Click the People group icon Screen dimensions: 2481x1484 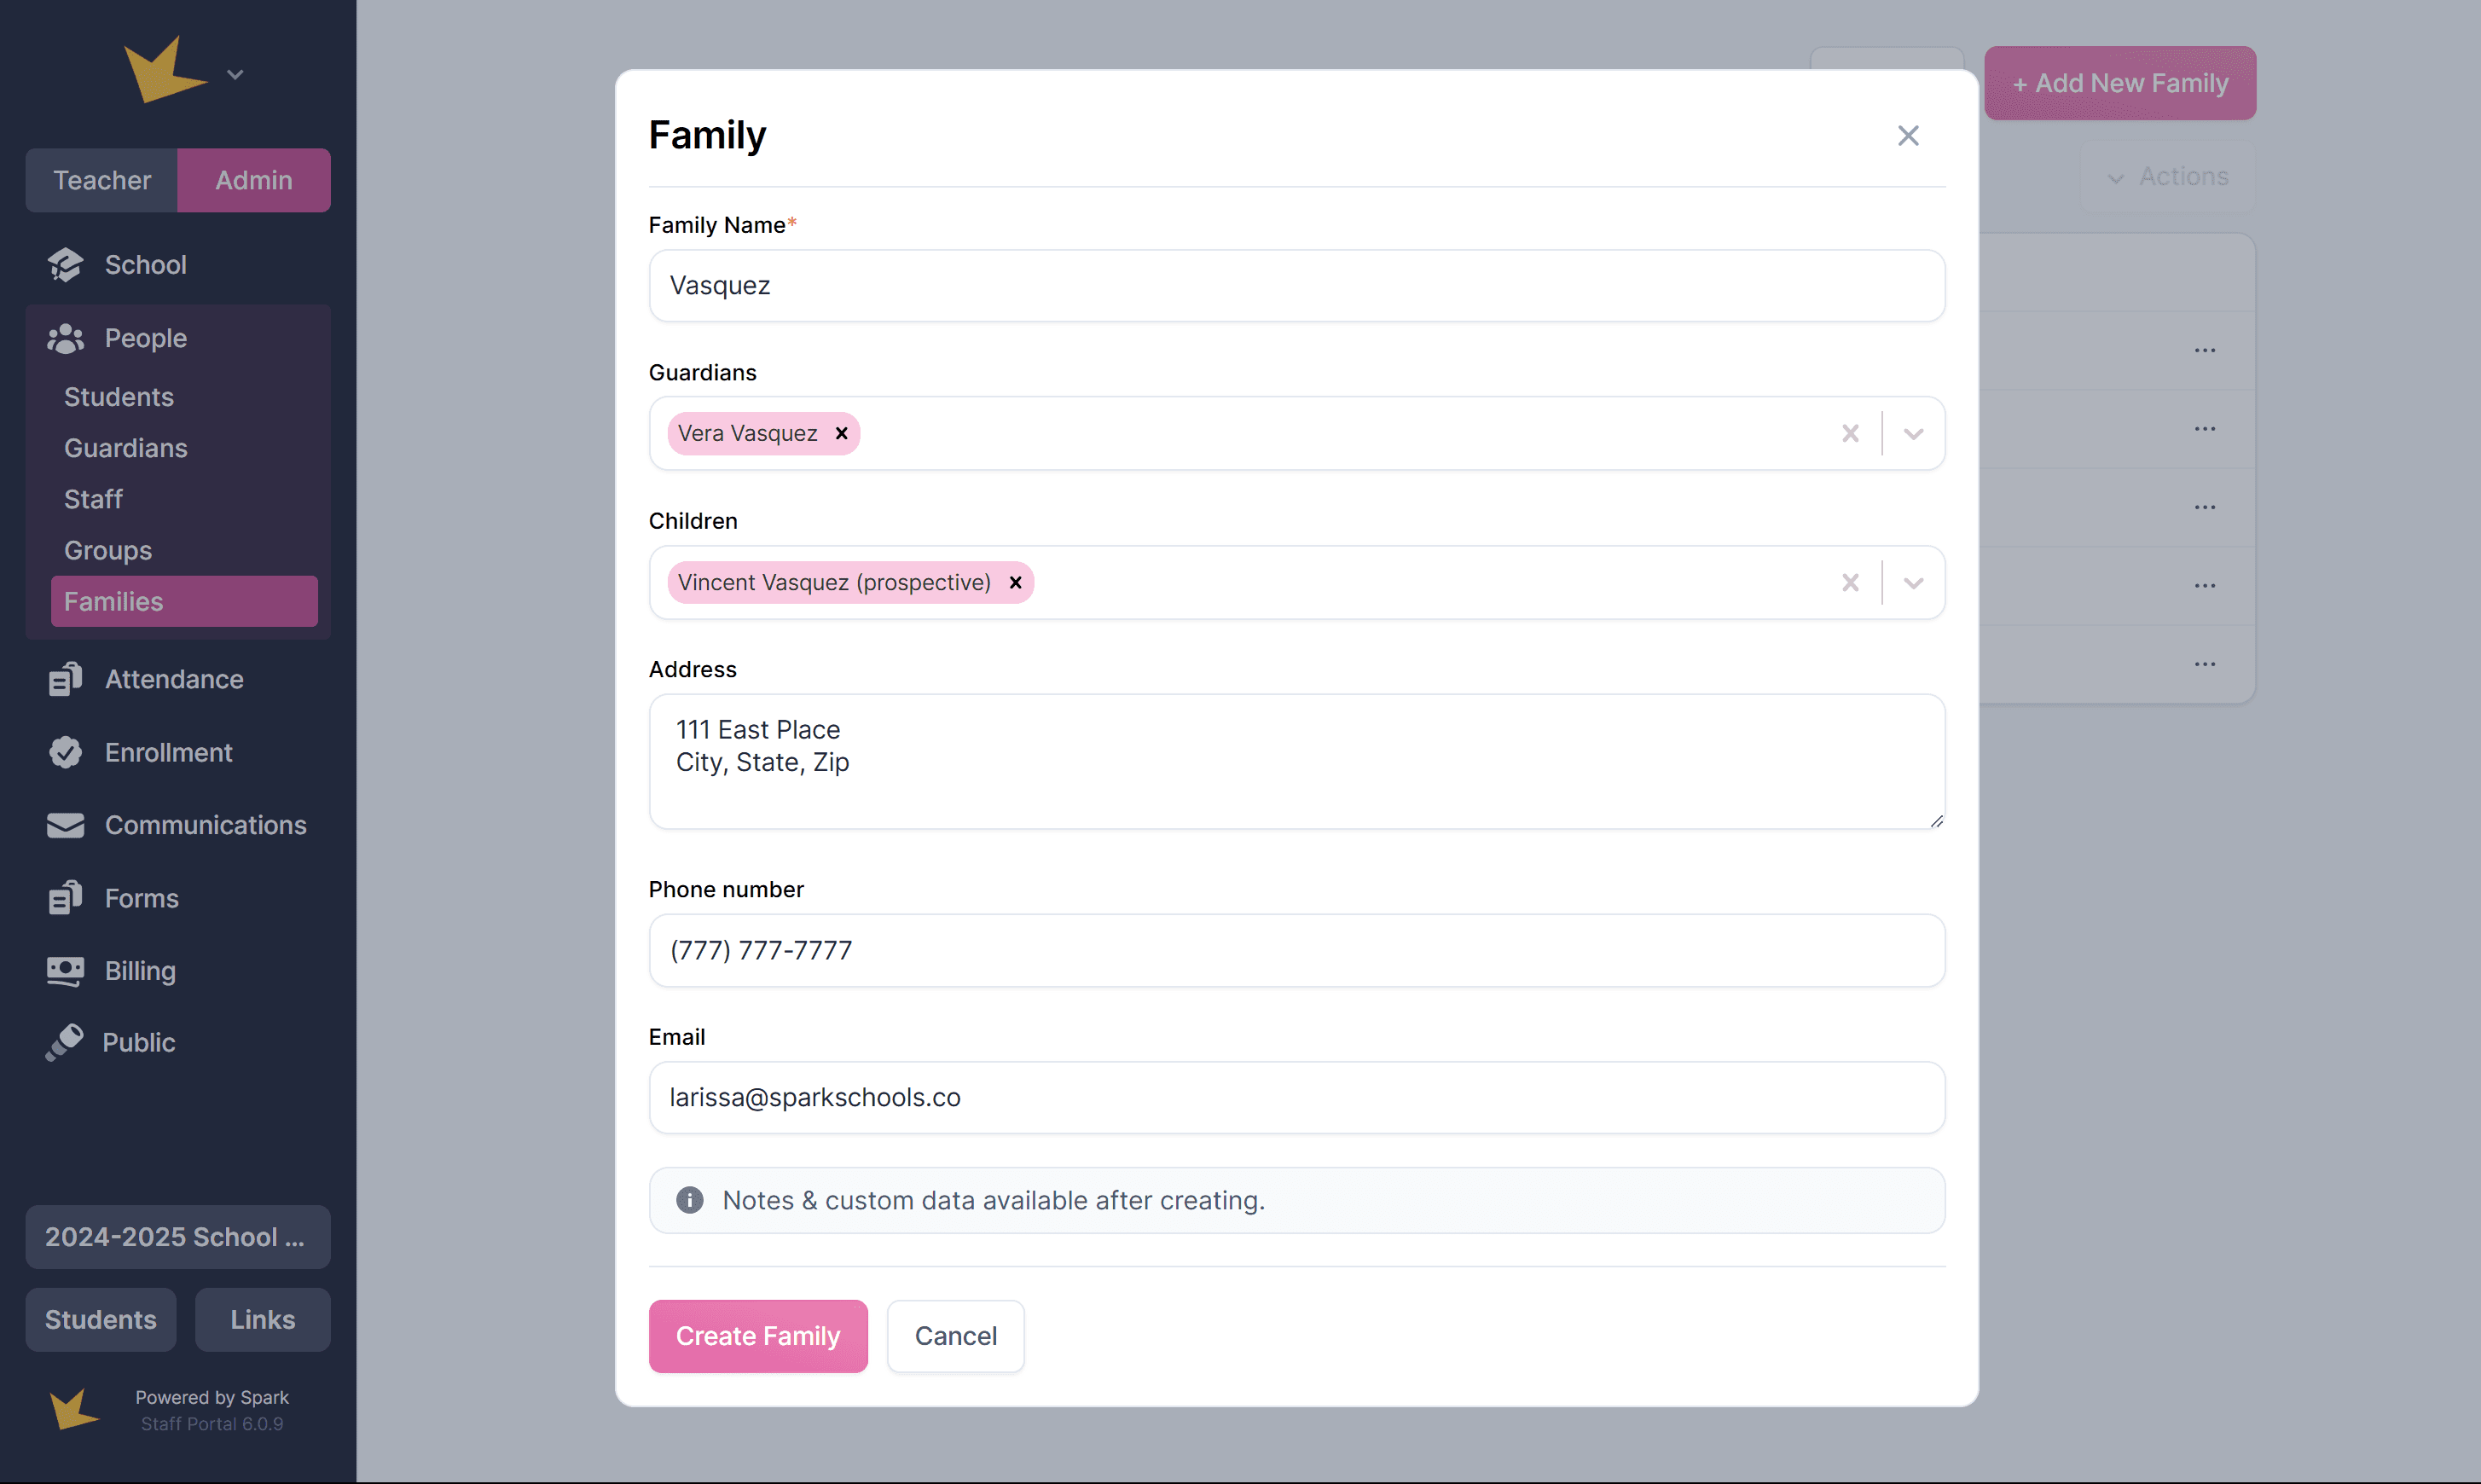[65, 339]
